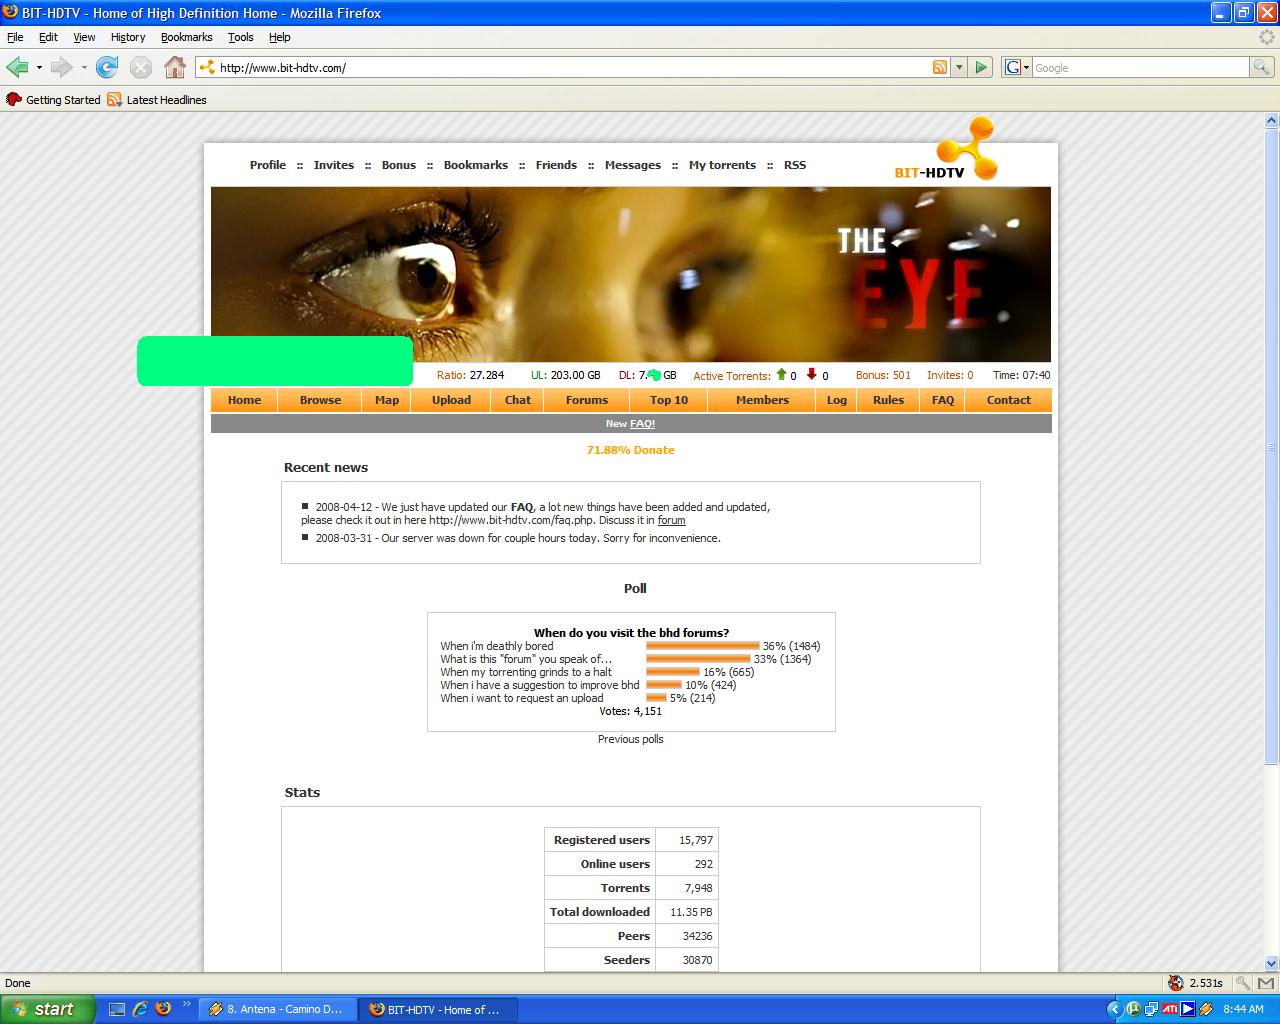Click the Previous polls link
The width and height of the screenshot is (1280, 1024).
coord(631,739)
